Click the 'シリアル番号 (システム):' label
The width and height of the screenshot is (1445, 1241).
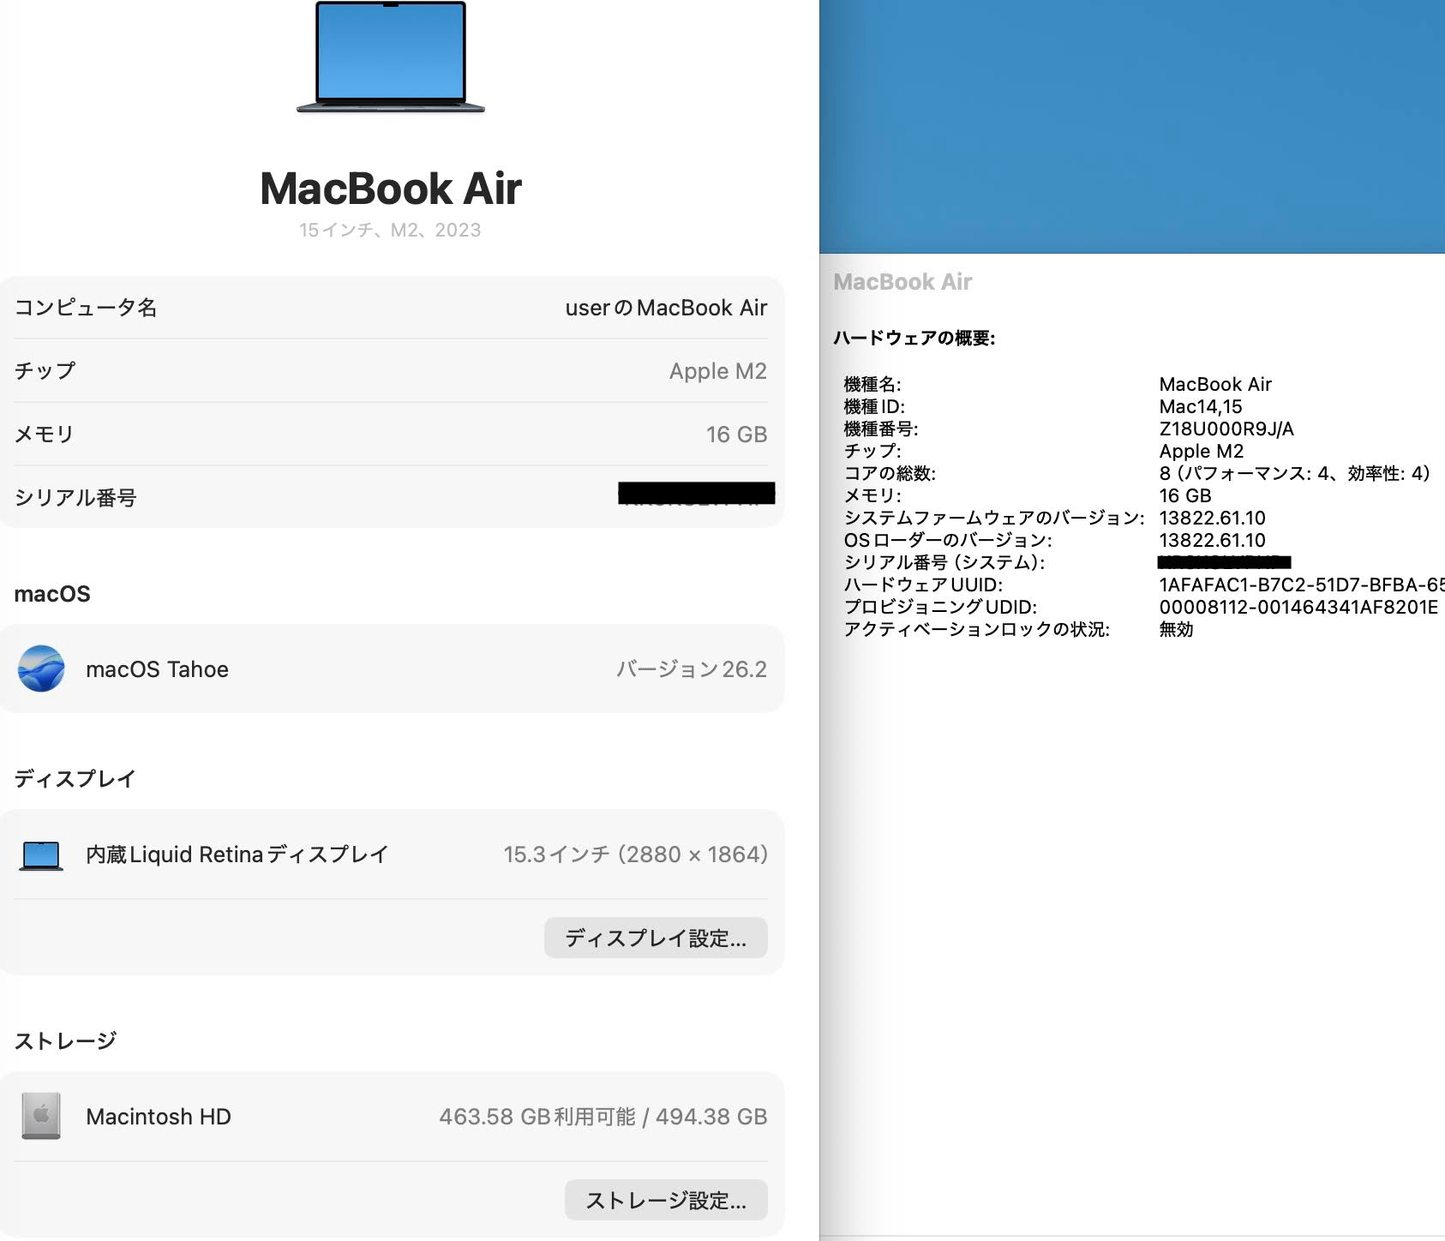[x=944, y=562]
